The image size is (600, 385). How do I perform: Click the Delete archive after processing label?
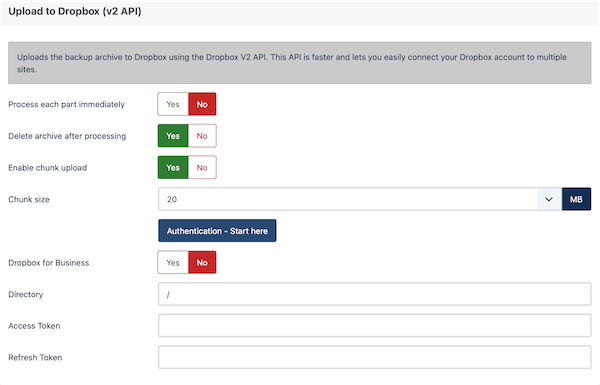[67, 136]
